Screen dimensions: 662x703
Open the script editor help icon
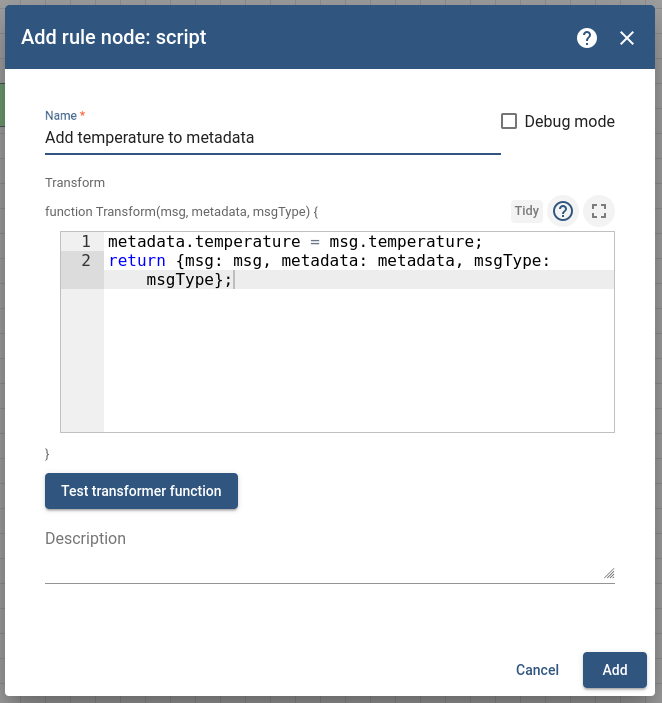(563, 211)
